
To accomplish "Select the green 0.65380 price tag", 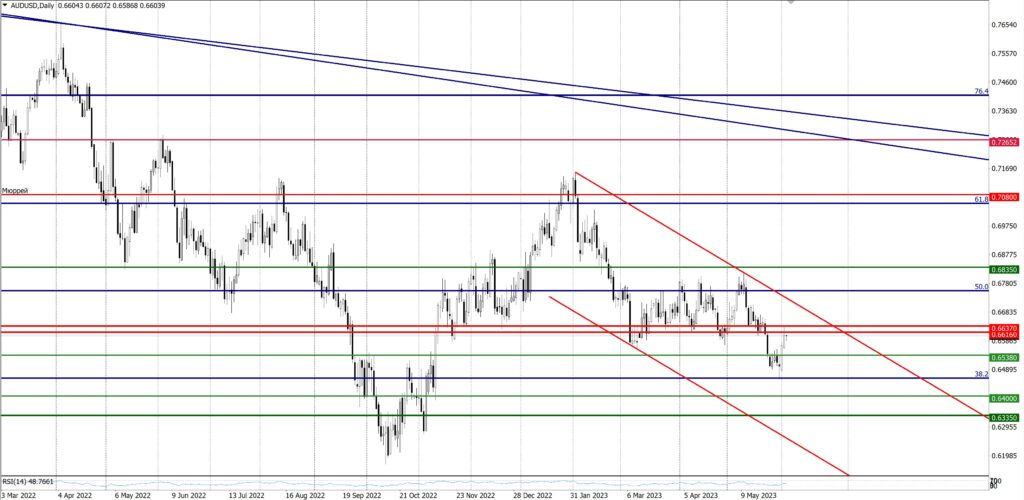I will (1004, 356).
